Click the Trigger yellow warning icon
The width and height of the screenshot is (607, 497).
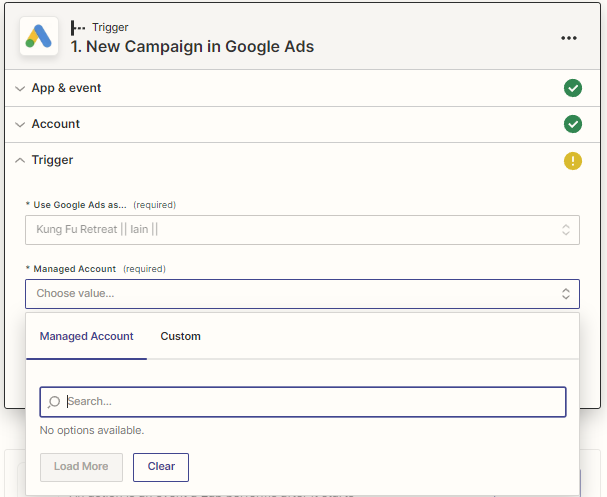point(573,161)
